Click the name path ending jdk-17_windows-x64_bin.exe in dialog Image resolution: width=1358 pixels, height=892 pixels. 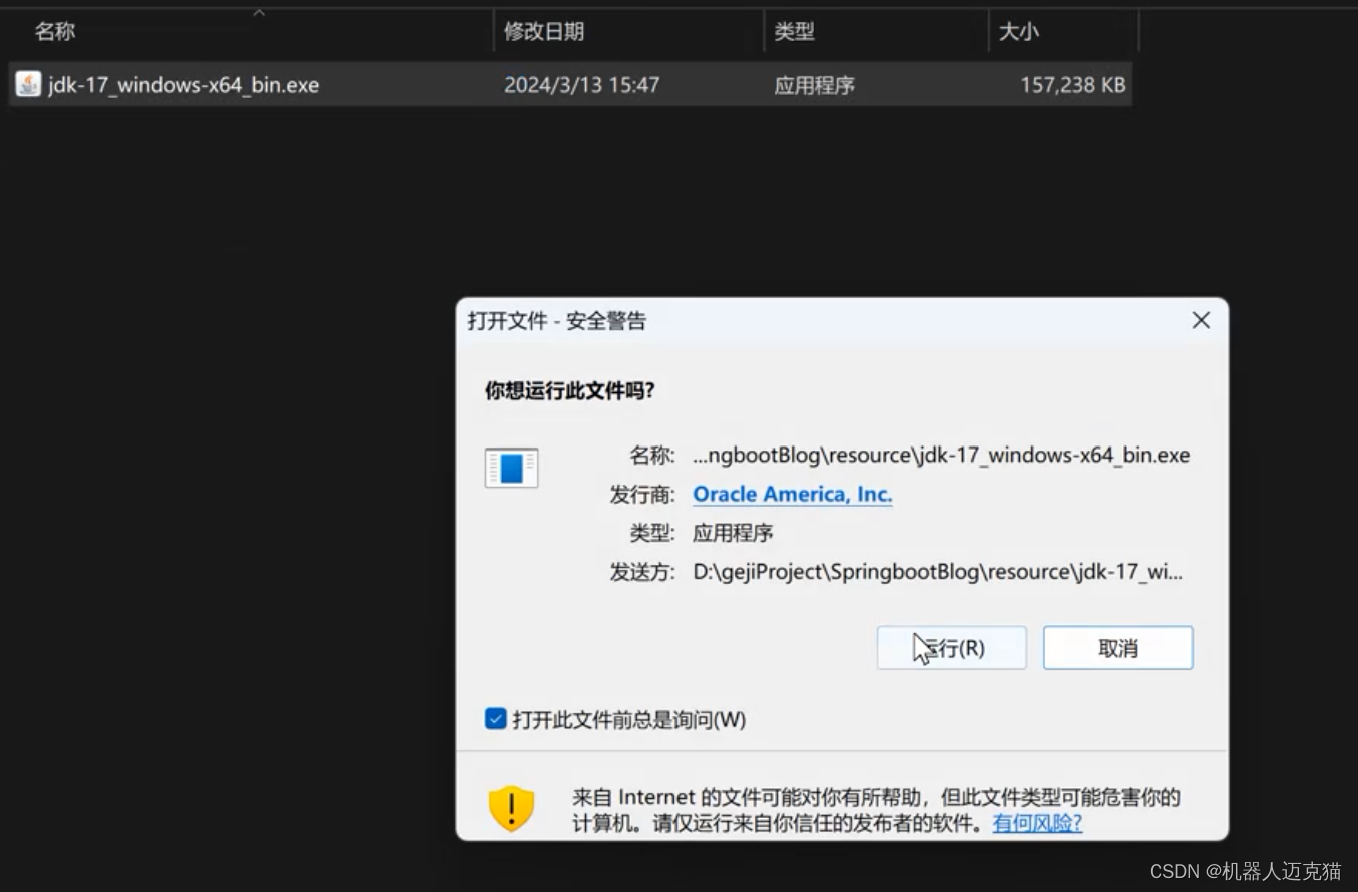[941, 456]
